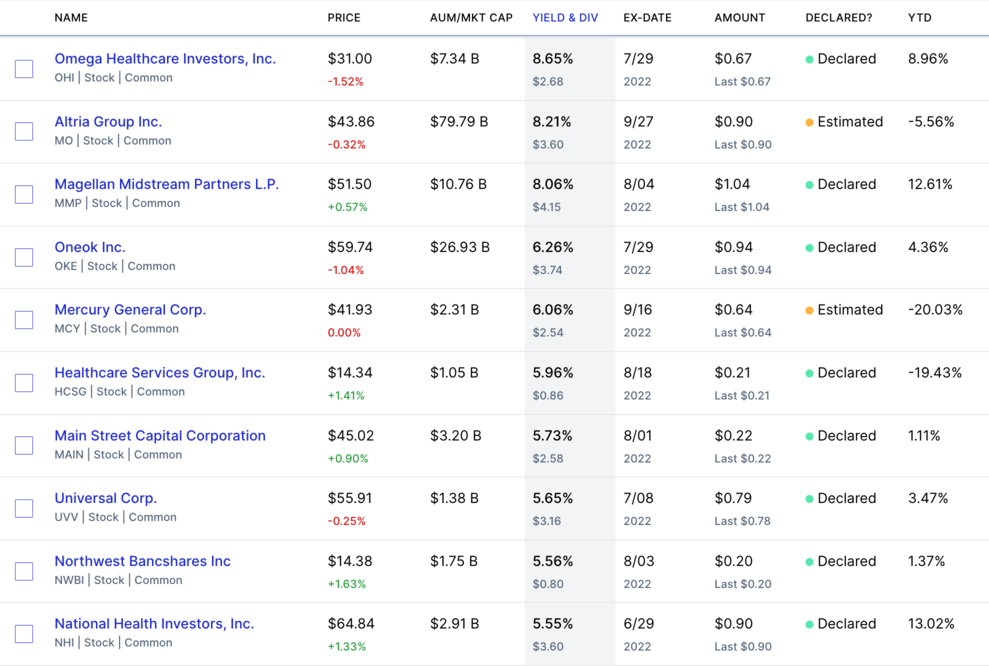Open Omega Healthcare Investors, Inc. link
The height and width of the screenshot is (666, 989).
(165, 59)
